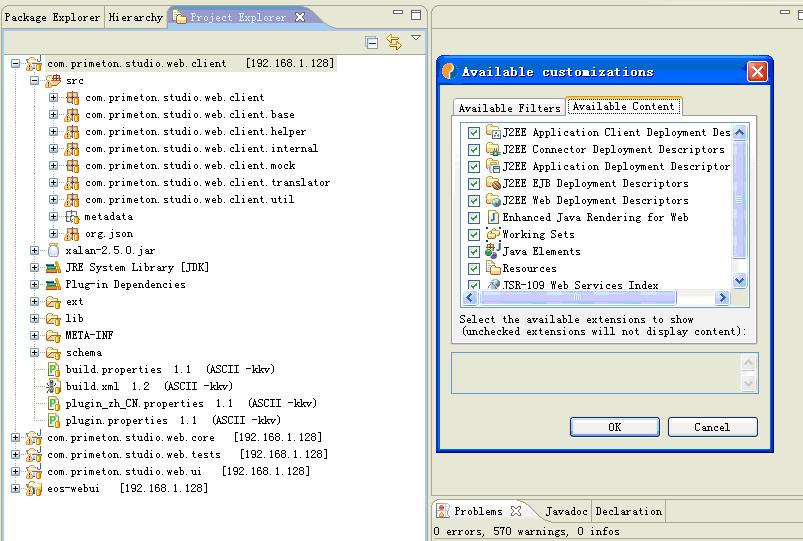The width and height of the screenshot is (803, 541).
Task: Minimize the Project Explorer view pane
Action: [398, 12]
